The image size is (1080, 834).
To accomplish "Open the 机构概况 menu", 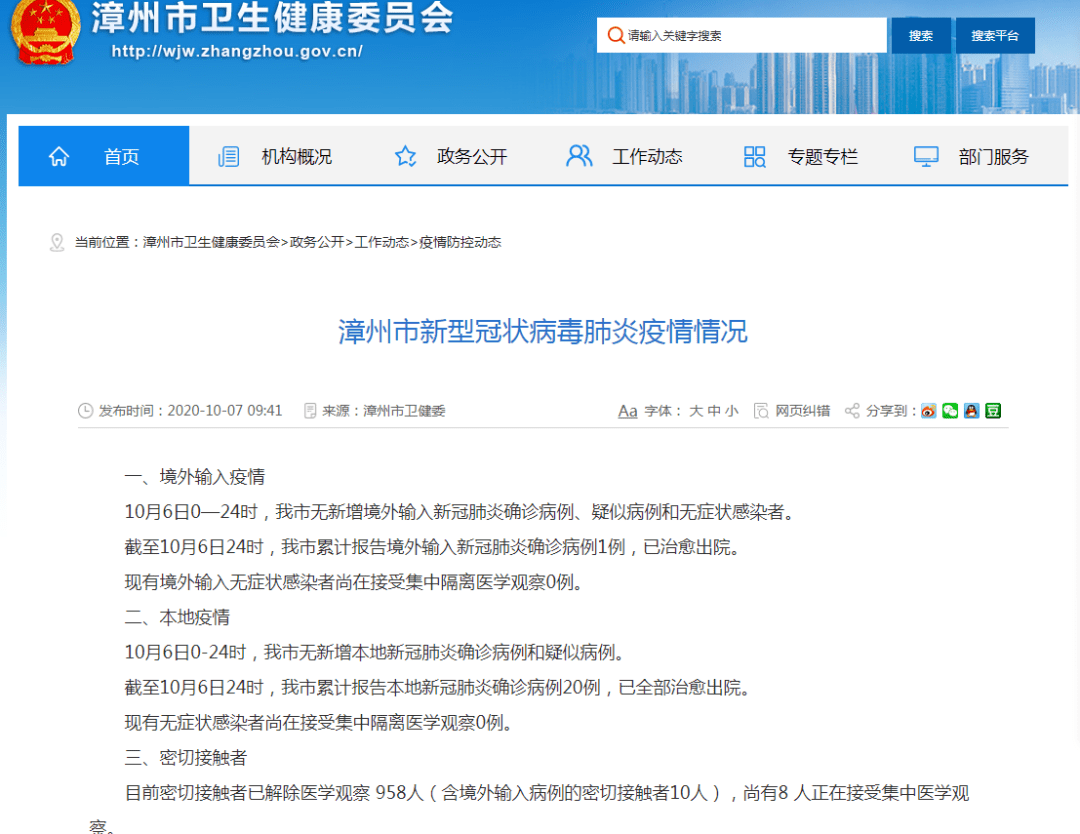I will 276,156.
